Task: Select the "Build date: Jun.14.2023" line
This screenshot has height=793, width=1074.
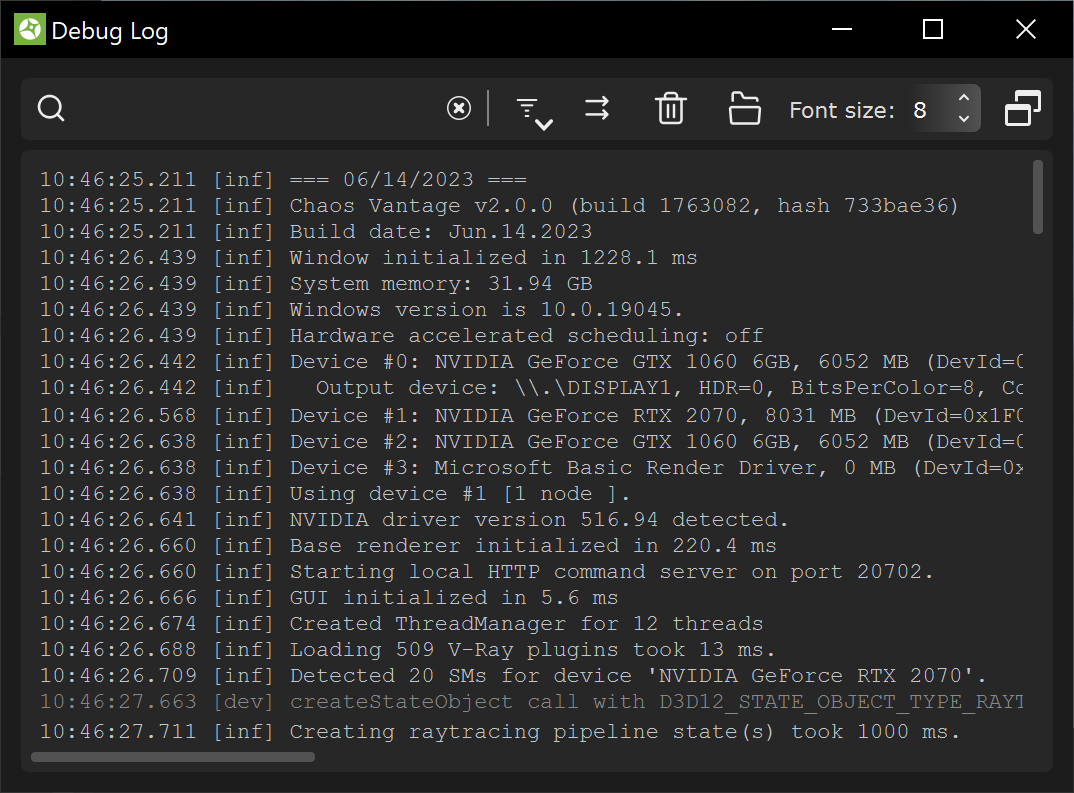Action: click(x=316, y=231)
